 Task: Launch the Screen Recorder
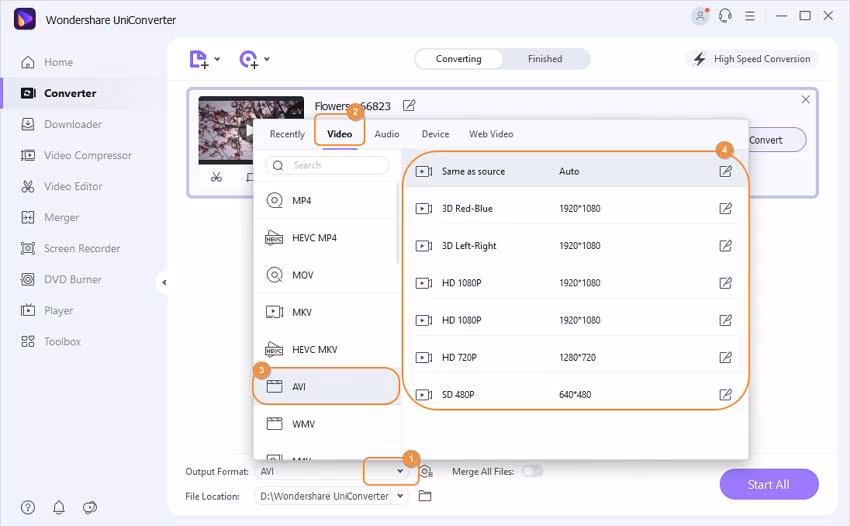[x=70, y=248]
